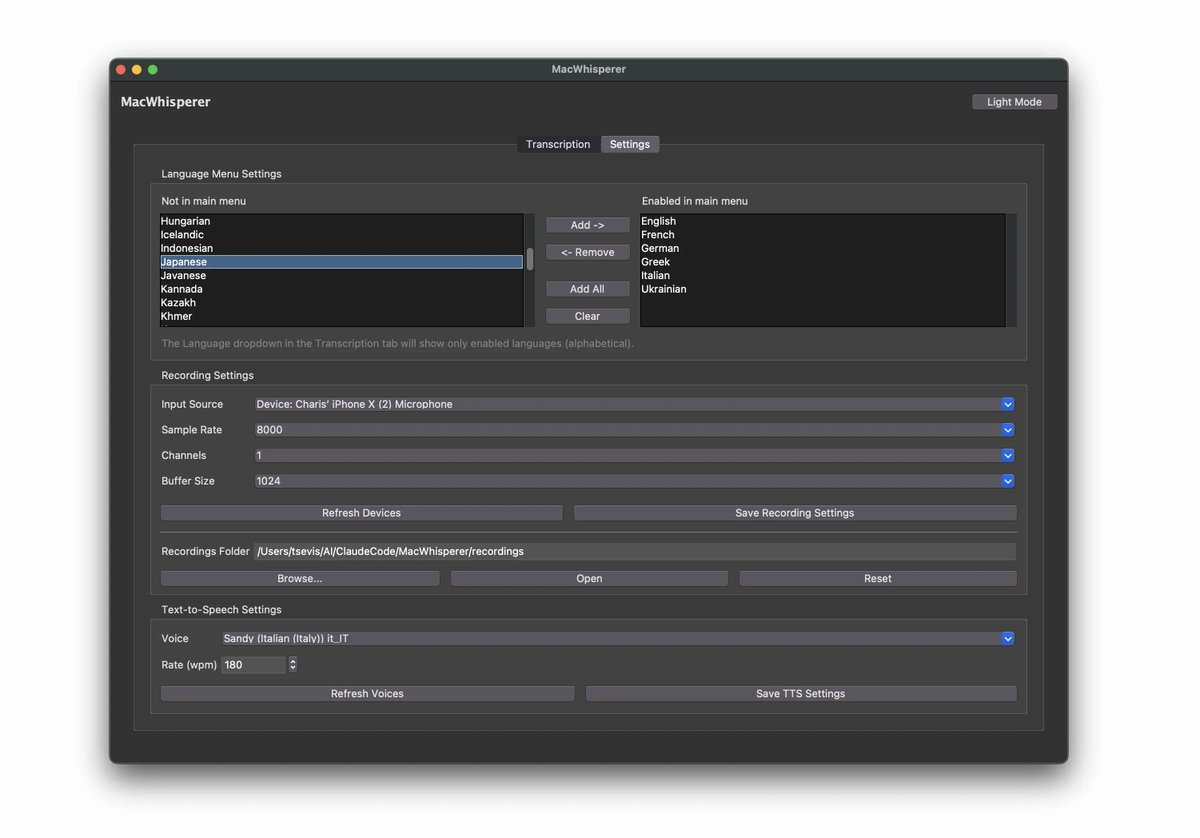Select Javanese in the language list
Viewport: 1200px width, 838px height.
341,275
